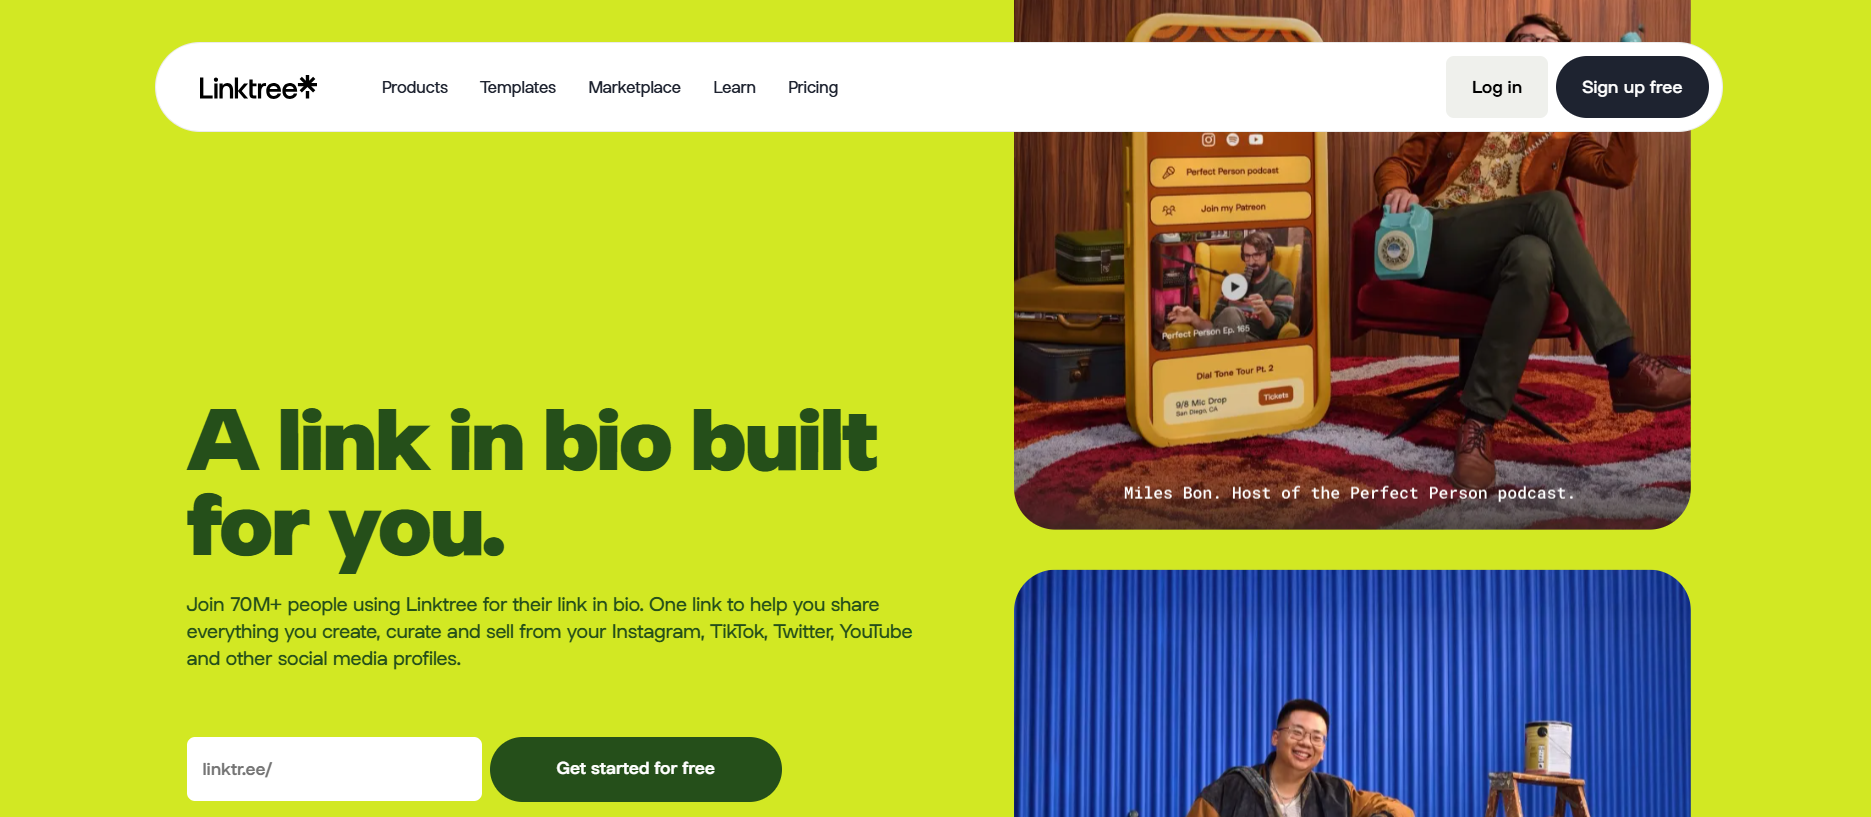The height and width of the screenshot is (817, 1871).
Task: Select the blue curtain creator image card
Action: click(1352, 693)
